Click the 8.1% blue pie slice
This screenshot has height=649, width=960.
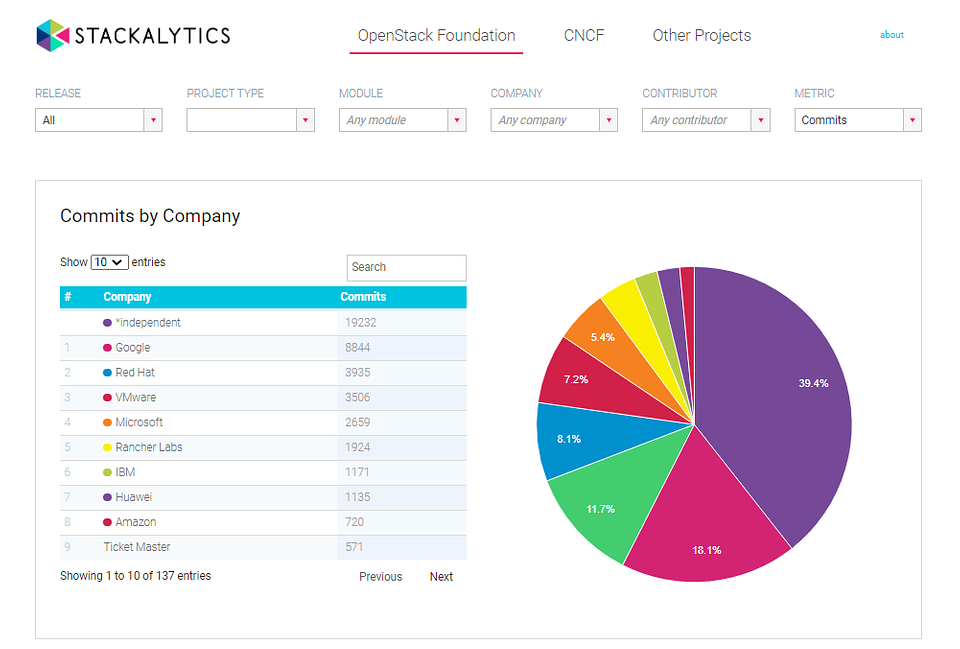pos(588,438)
